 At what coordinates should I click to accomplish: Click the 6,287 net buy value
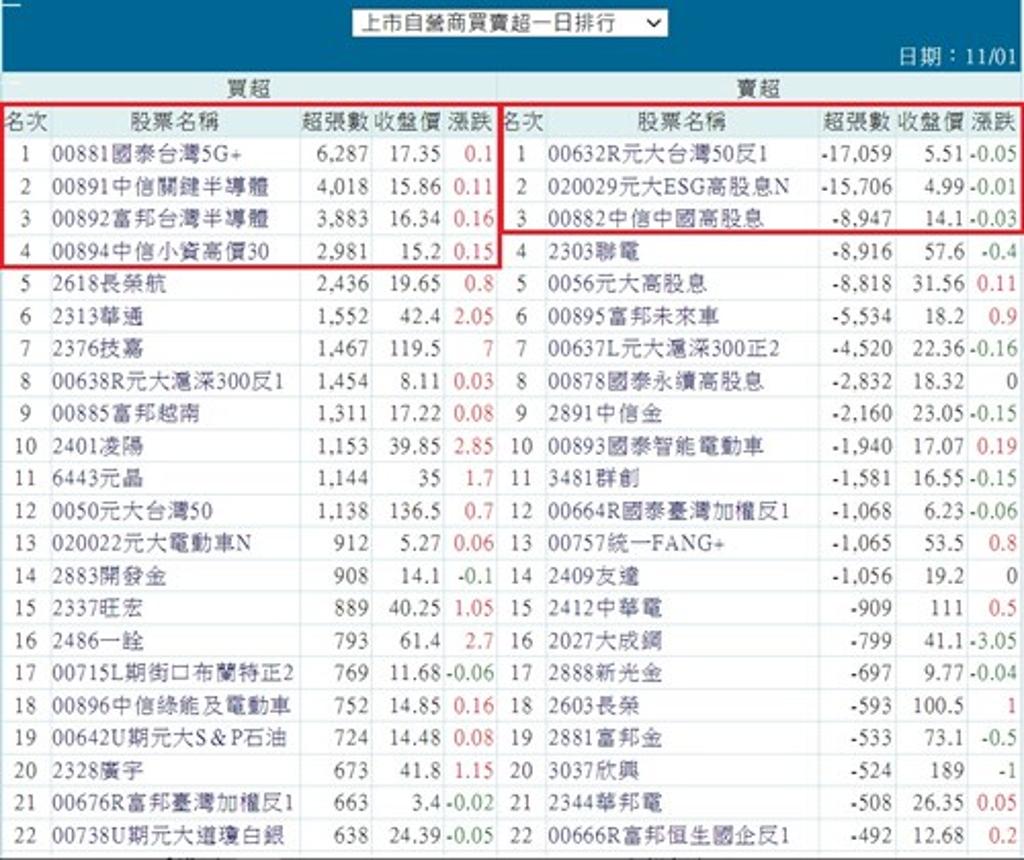pyautogui.click(x=342, y=154)
